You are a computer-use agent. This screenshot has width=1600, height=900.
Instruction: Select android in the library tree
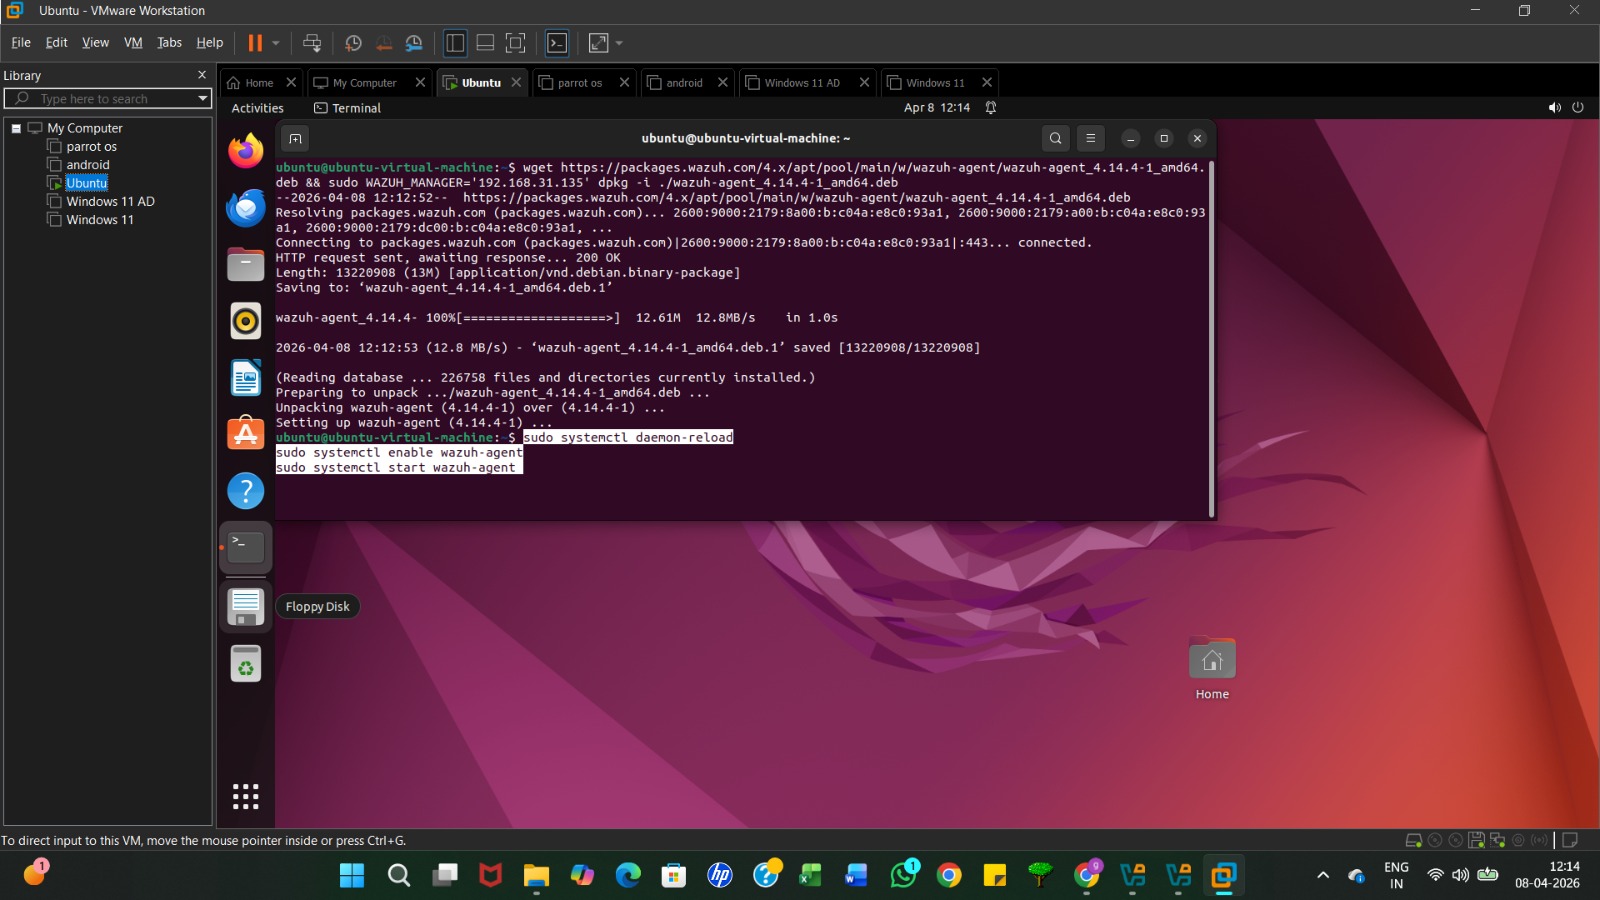[88, 165]
